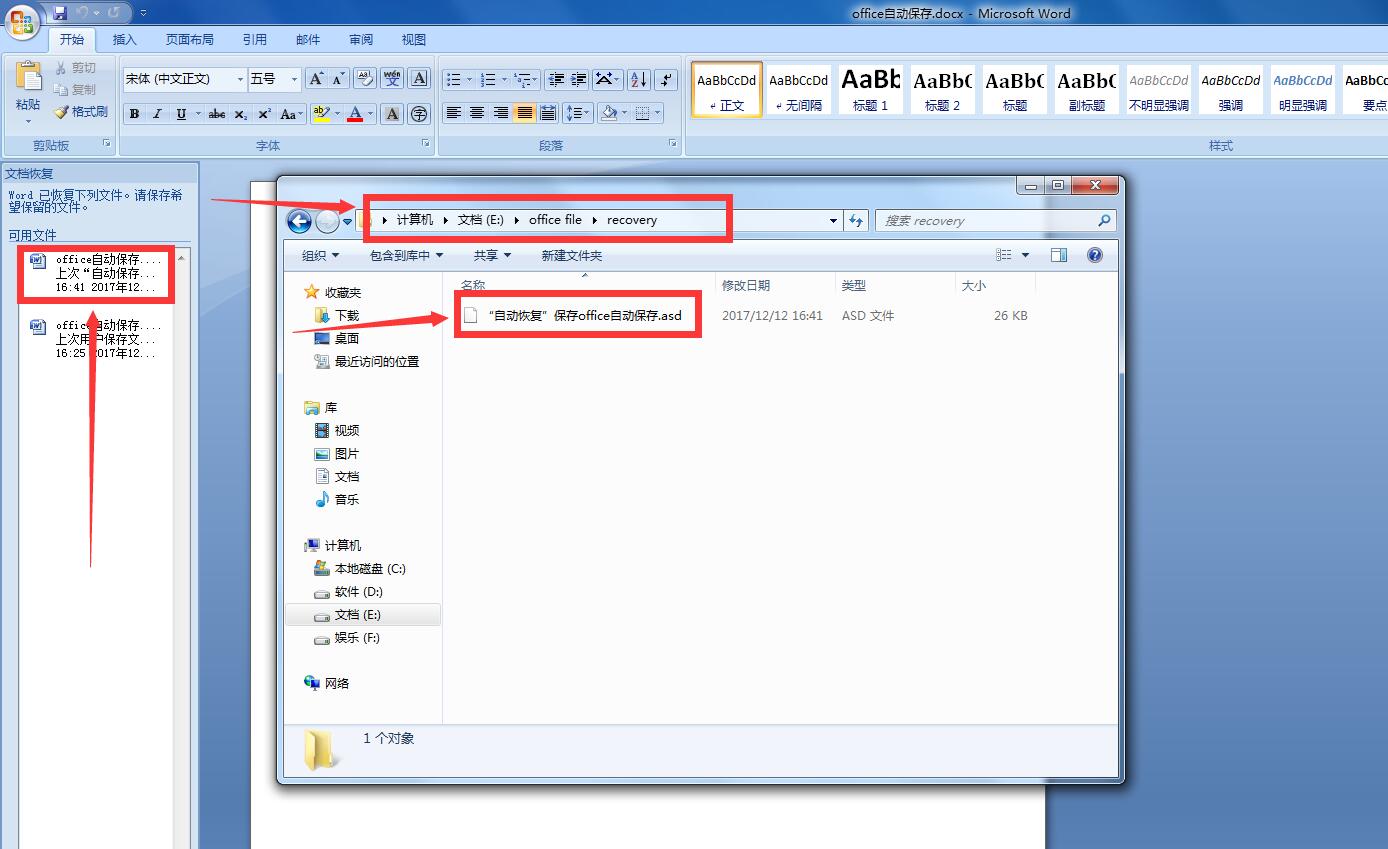Switch to the 邮件 ribbon tab
Screen dimensions: 1388x849
coord(308,40)
